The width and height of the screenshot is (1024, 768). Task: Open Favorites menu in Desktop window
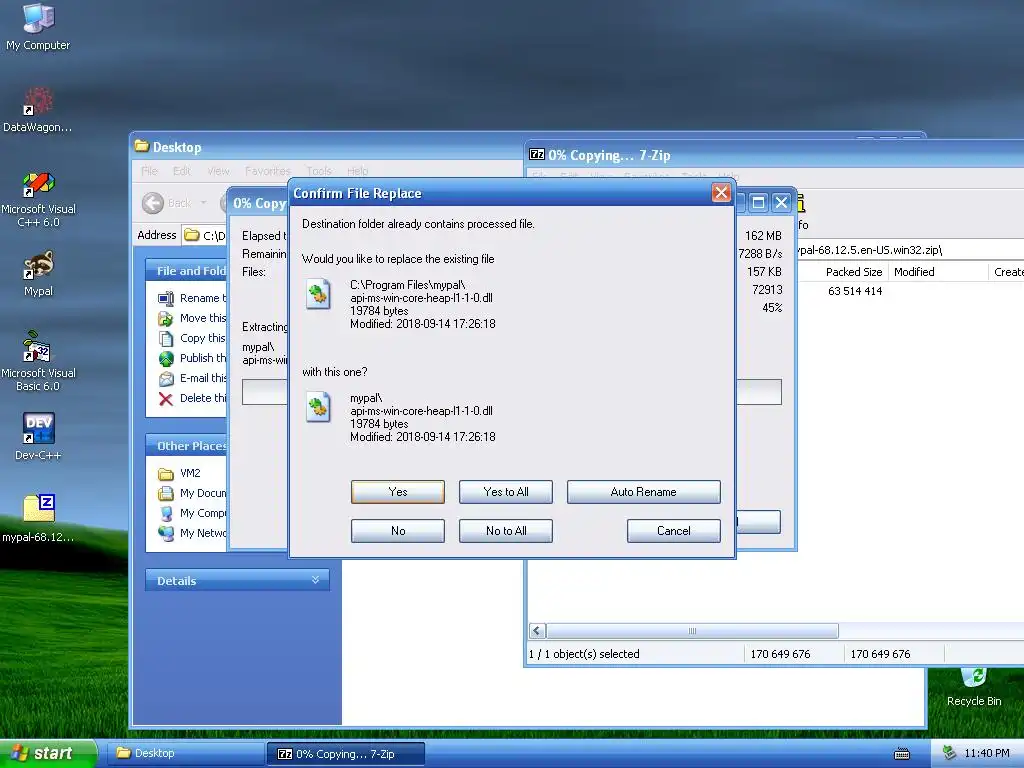pyautogui.click(x=268, y=171)
